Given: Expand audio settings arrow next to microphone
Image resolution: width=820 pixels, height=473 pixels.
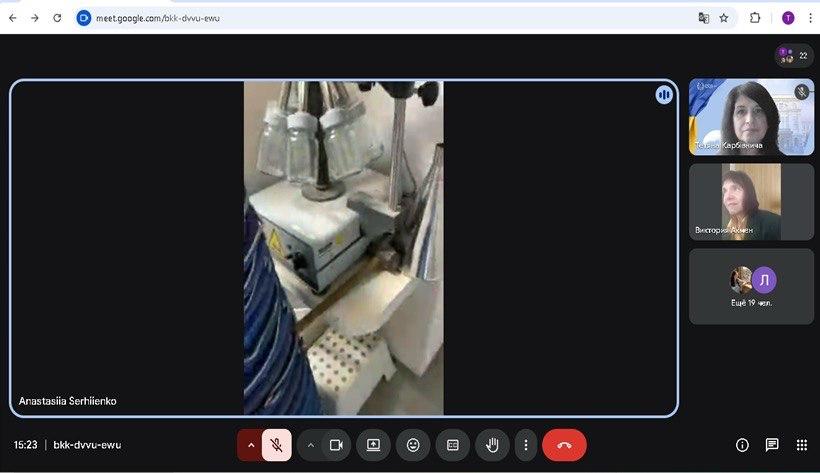Looking at the screenshot, I should (x=250, y=445).
